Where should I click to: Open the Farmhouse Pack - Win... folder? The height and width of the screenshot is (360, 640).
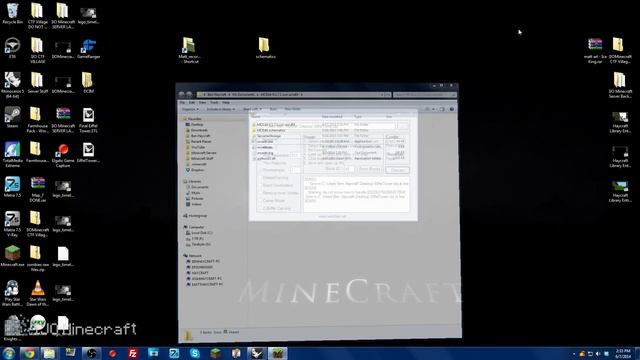click(x=37, y=120)
